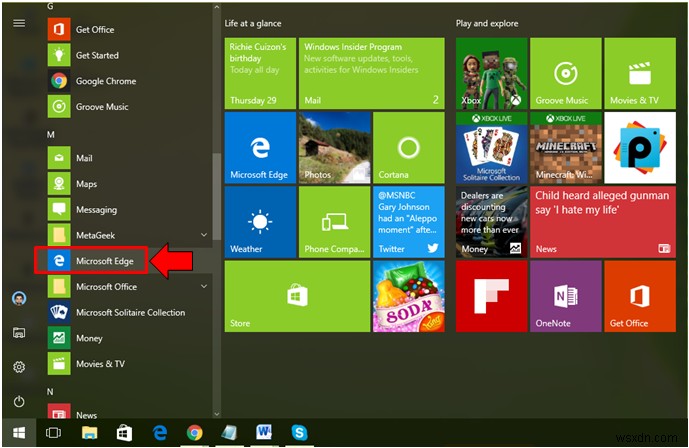This screenshot has height=448, width=689.
Task: Expand the hamburger menu at top left
Action: click(x=19, y=23)
